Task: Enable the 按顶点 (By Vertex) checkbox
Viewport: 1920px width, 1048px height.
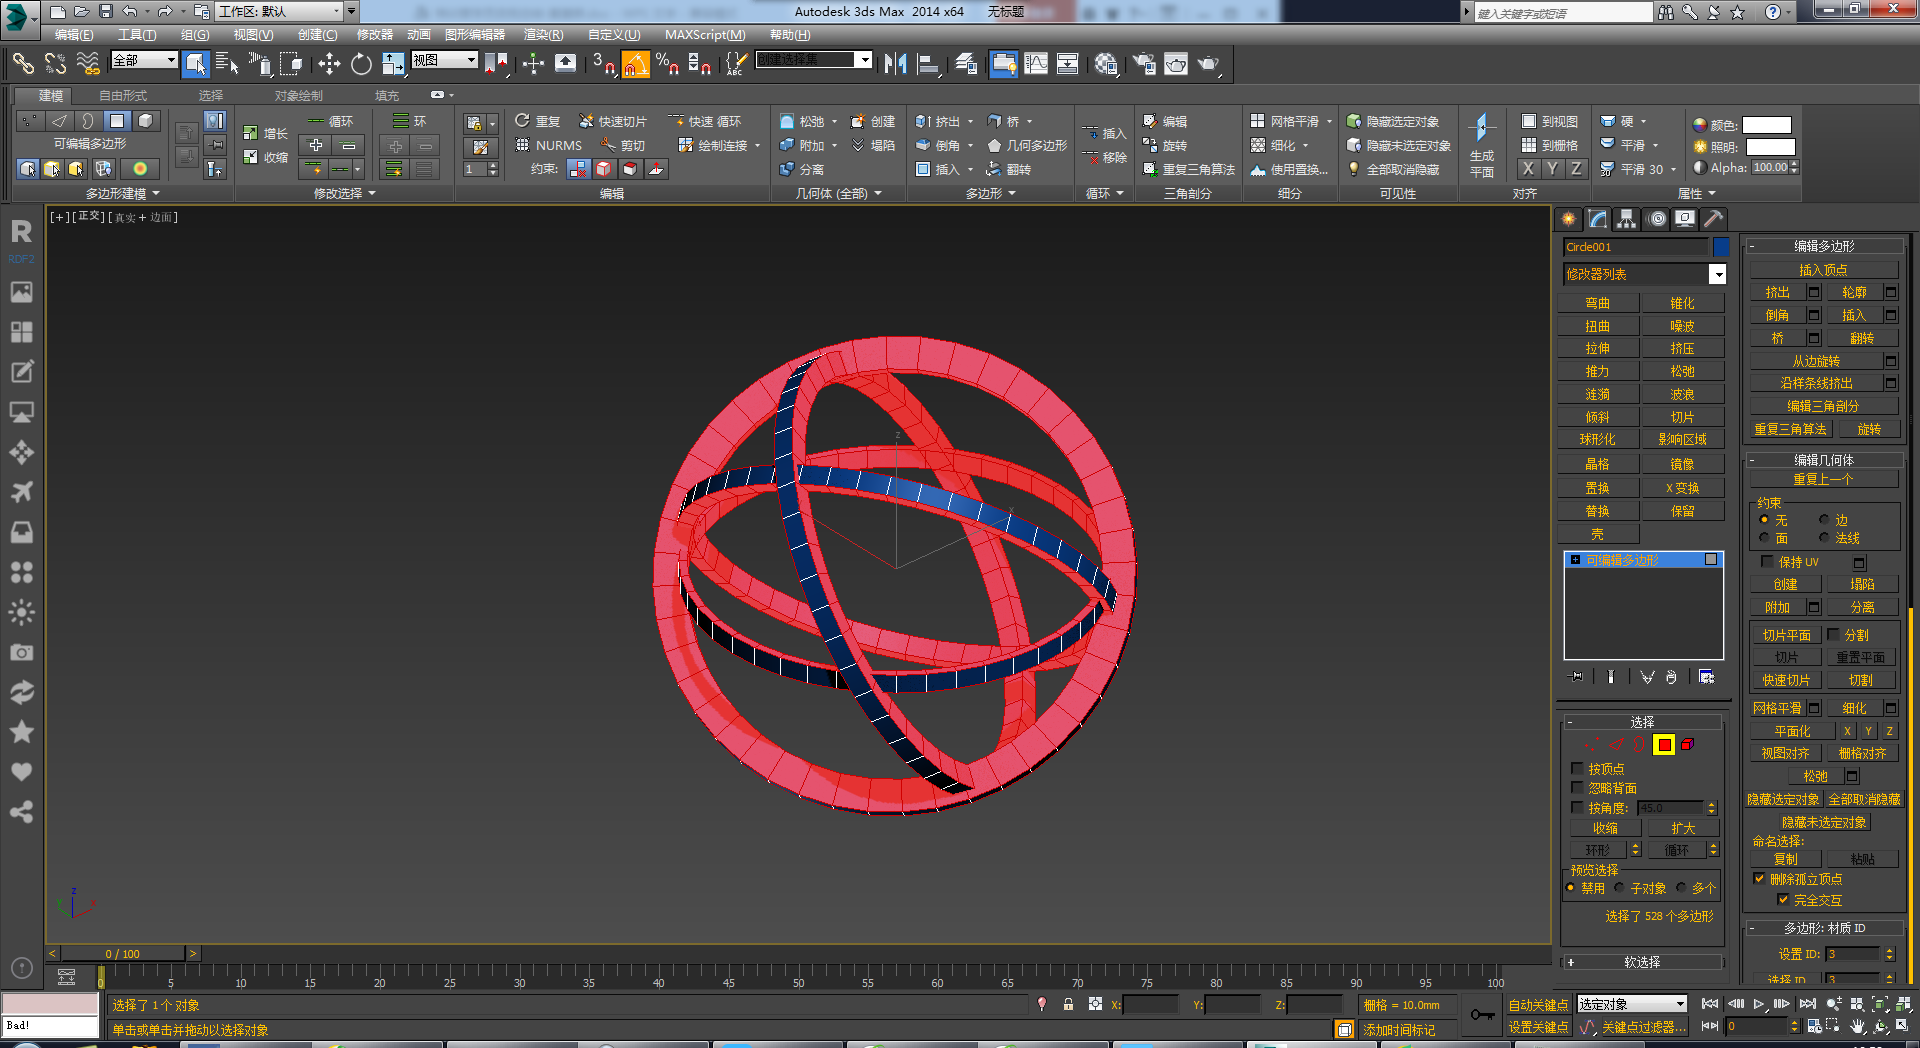Action: [1578, 769]
